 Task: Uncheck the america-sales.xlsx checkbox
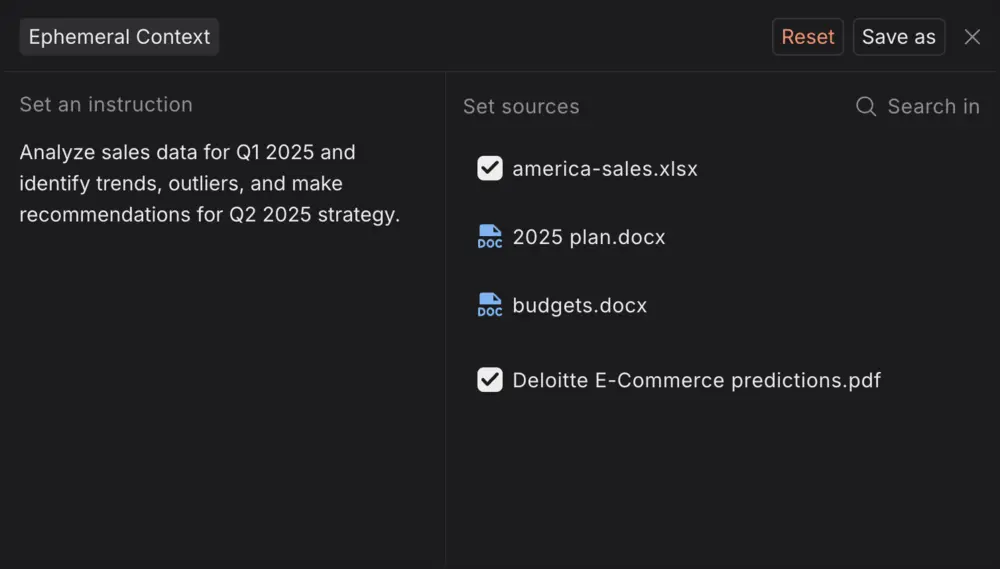490,168
